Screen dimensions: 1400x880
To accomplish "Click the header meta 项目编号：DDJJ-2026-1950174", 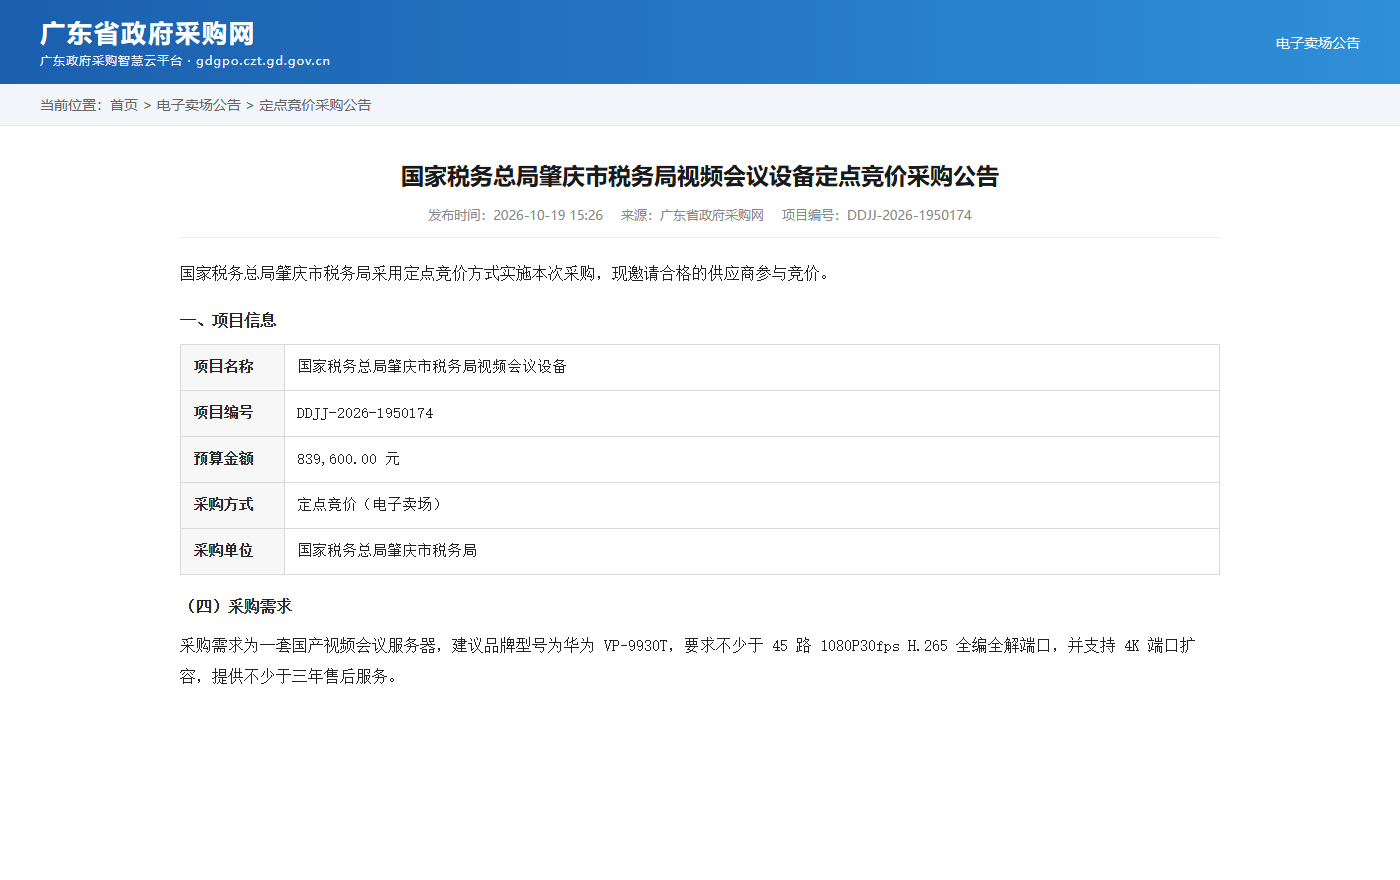I will (x=877, y=215).
